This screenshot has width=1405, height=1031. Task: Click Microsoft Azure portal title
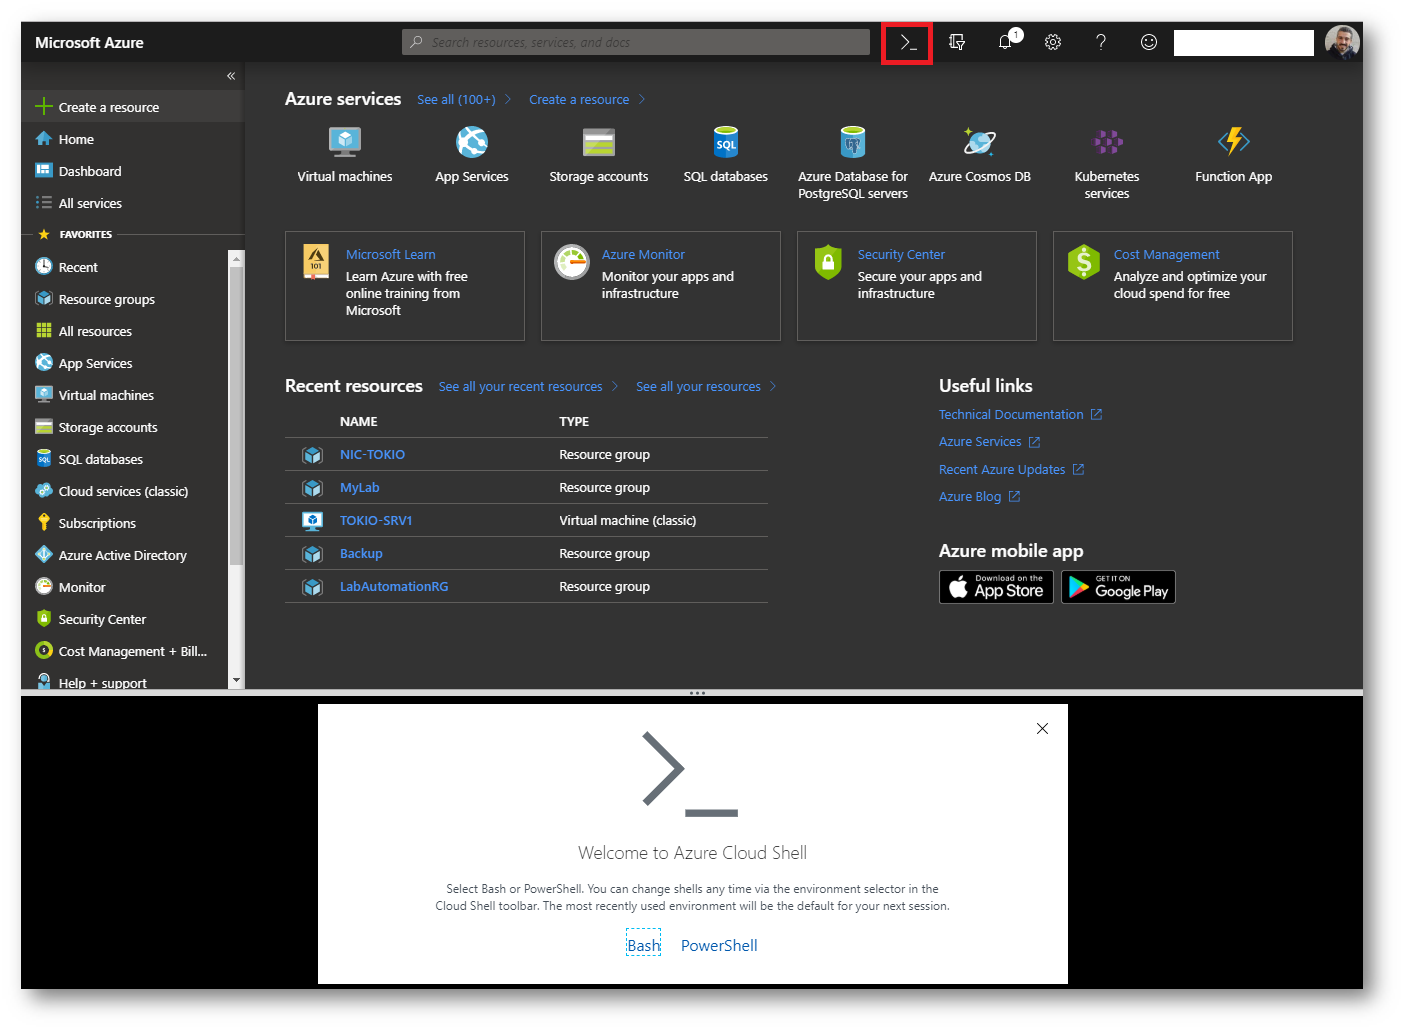pos(89,42)
